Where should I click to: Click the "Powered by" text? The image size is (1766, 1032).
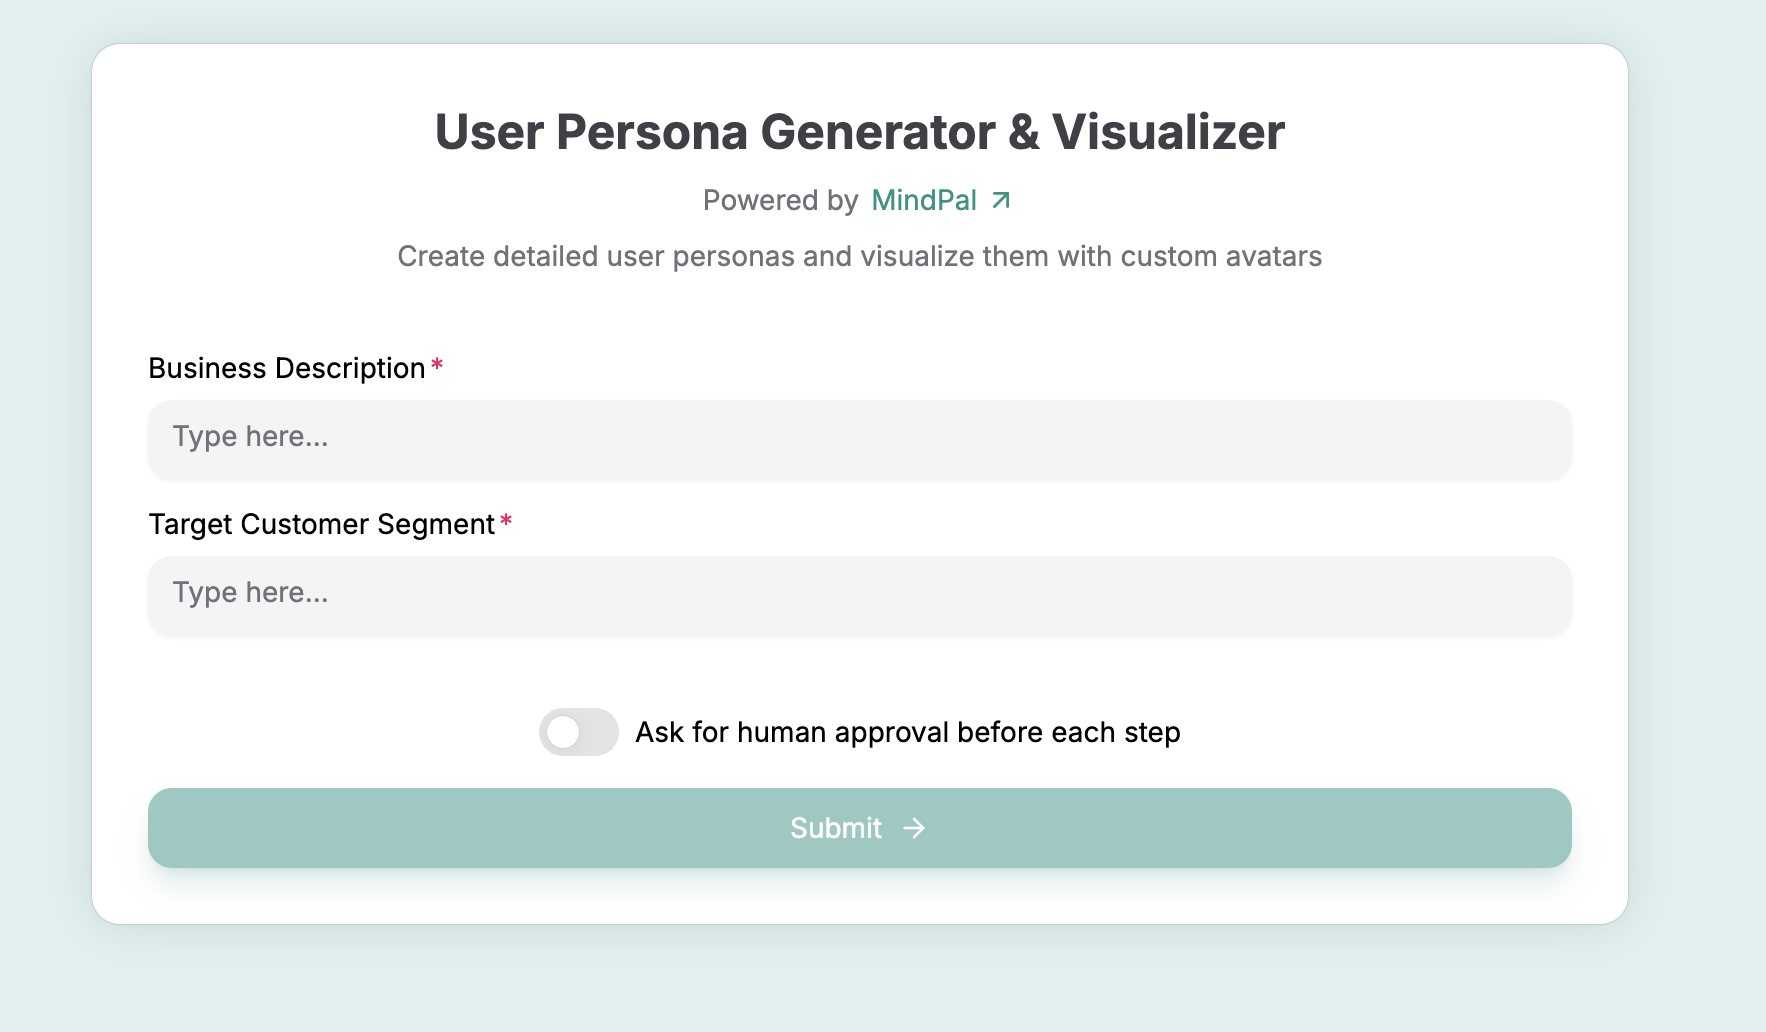(780, 201)
